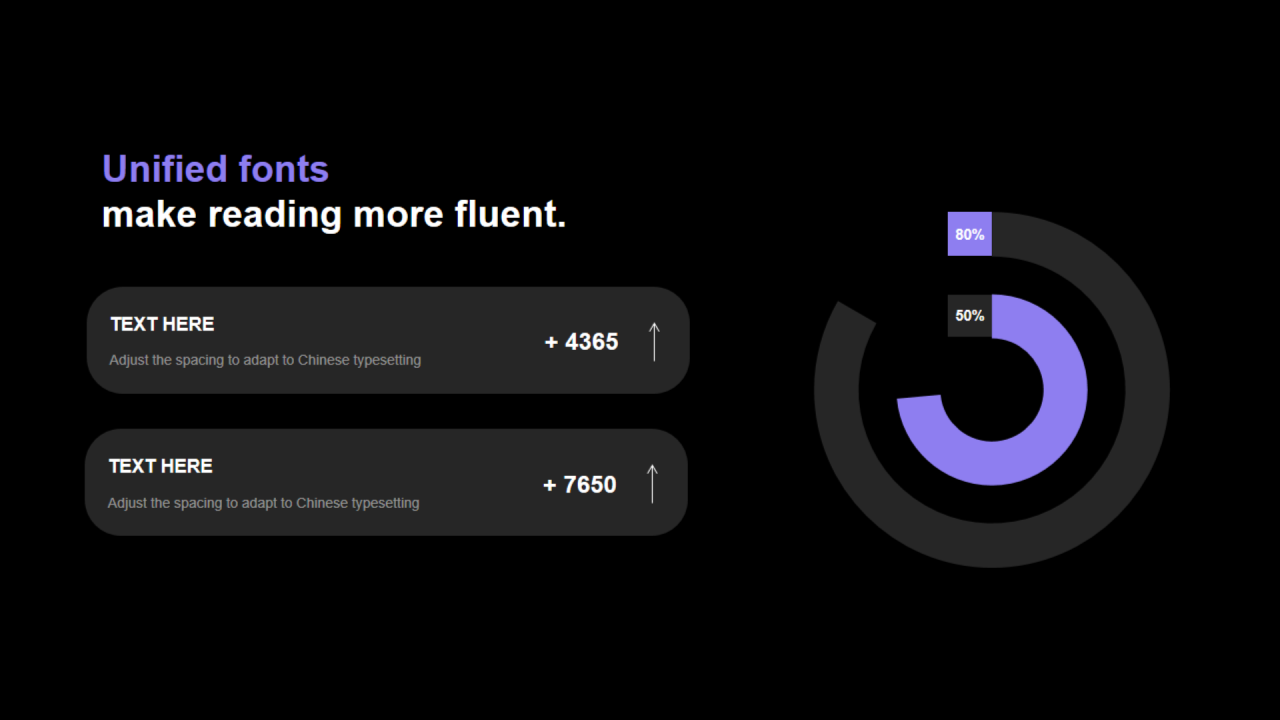Click the word 'make' in the white heading

[149, 214]
